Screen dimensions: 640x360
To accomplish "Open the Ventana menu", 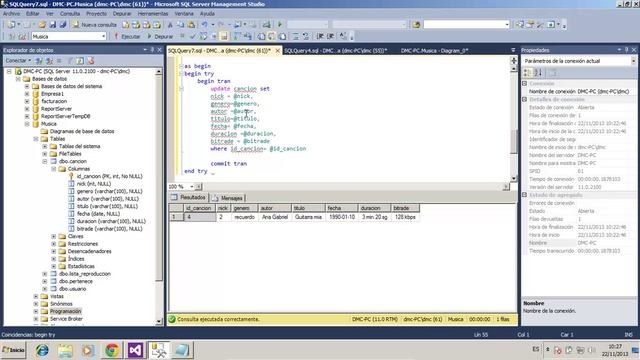I will [x=184, y=13].
